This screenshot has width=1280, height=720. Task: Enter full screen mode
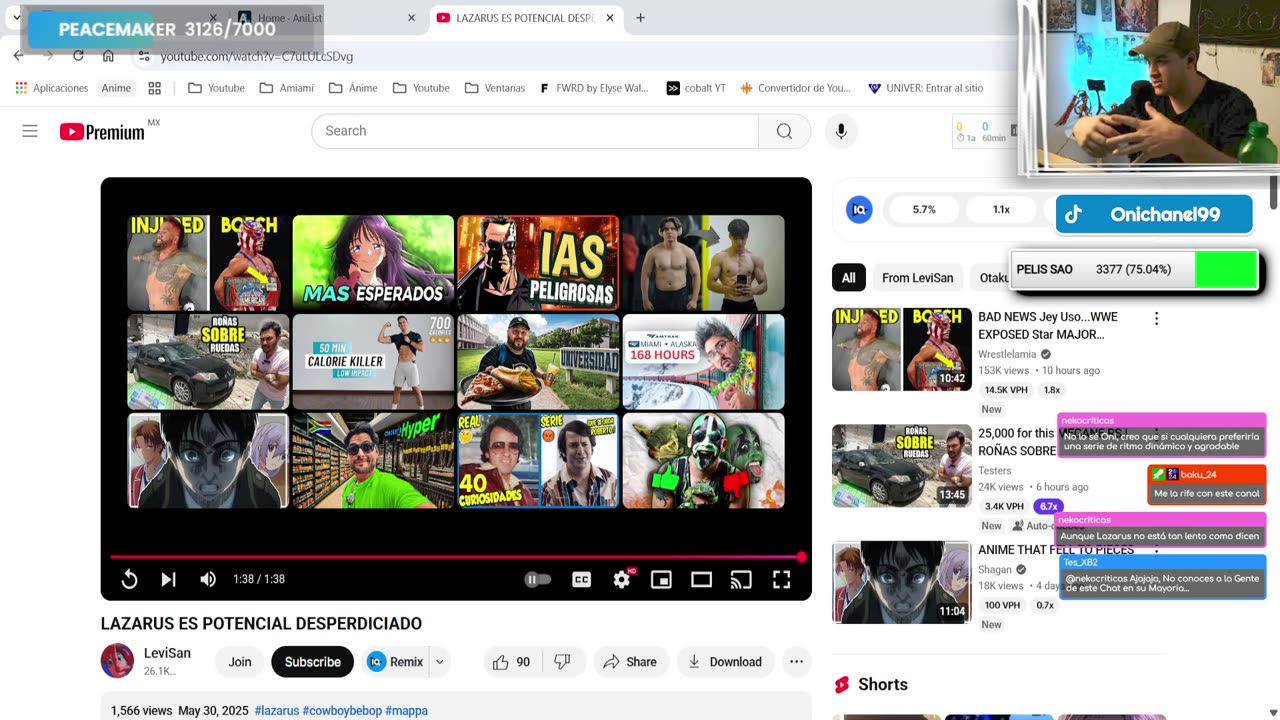[x=781, y=579]
